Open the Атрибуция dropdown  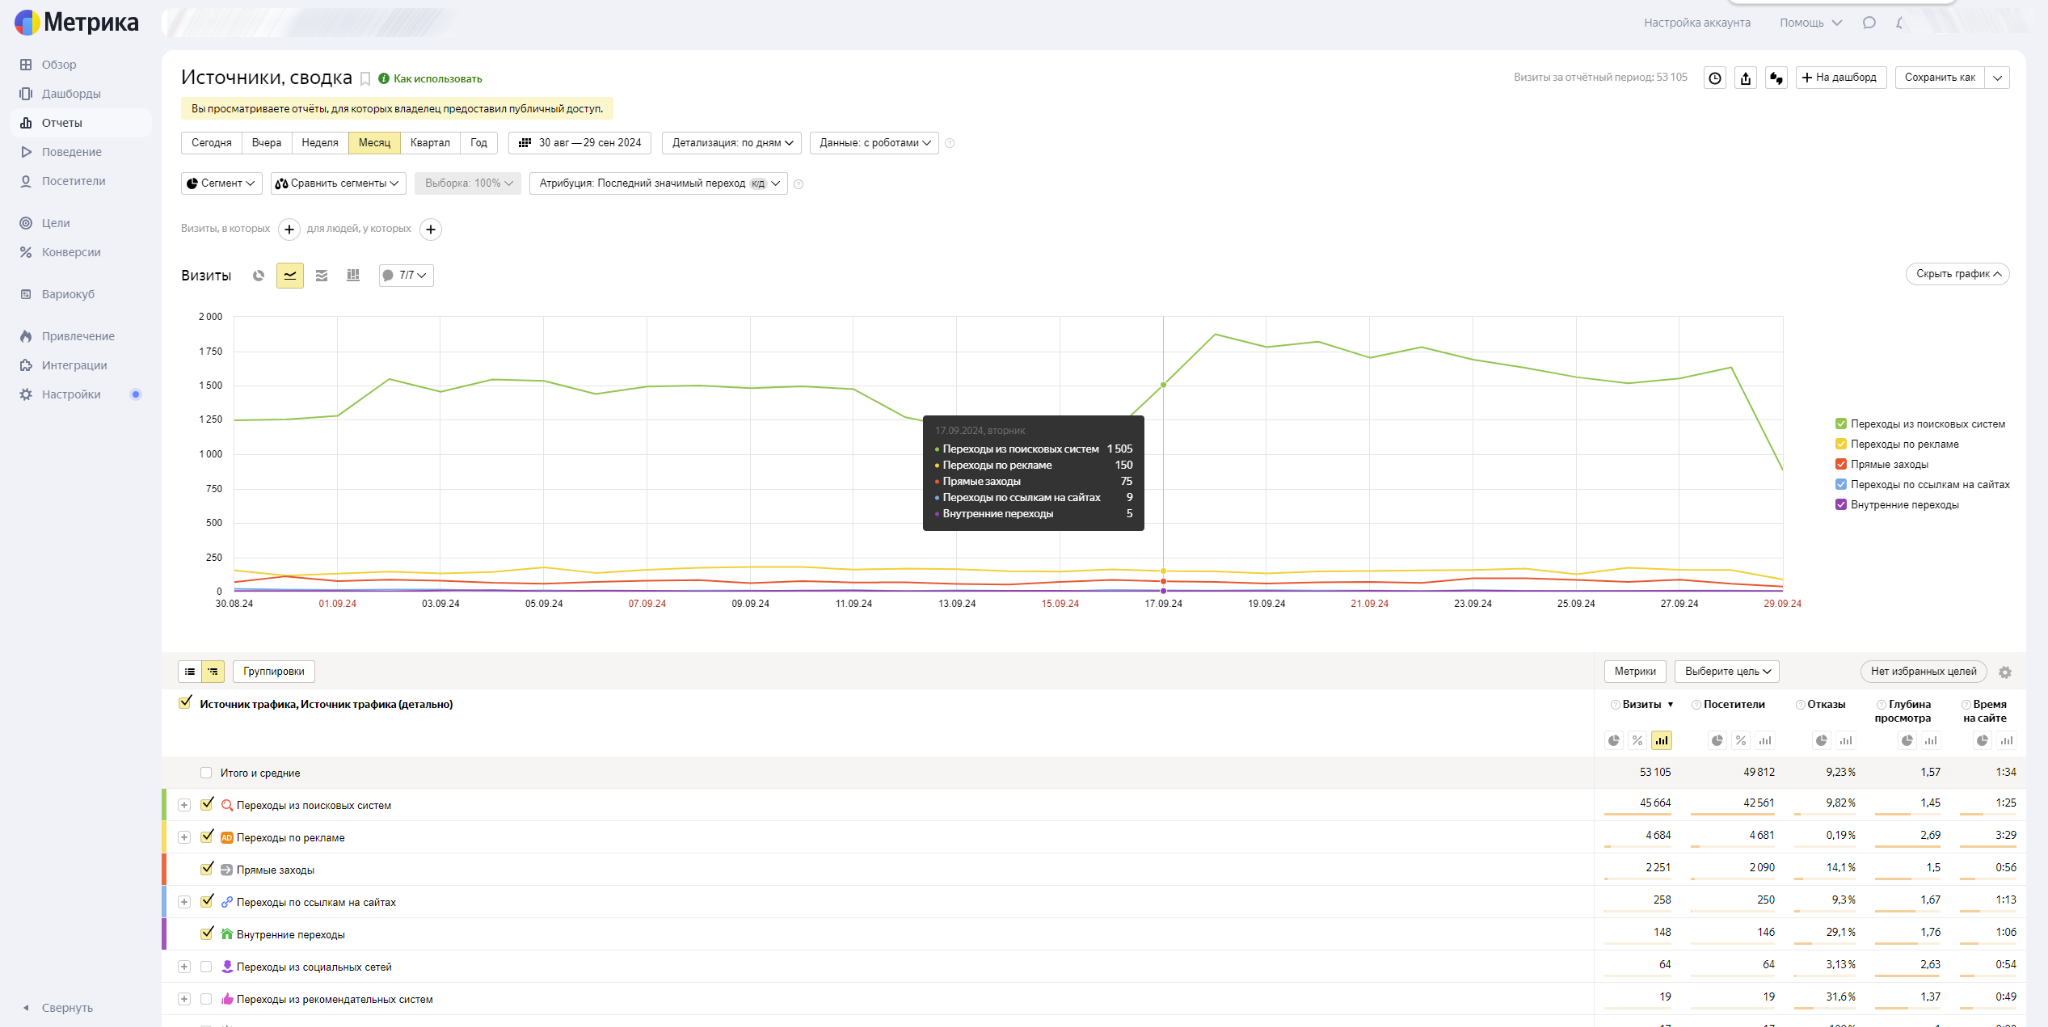(658, 184)
